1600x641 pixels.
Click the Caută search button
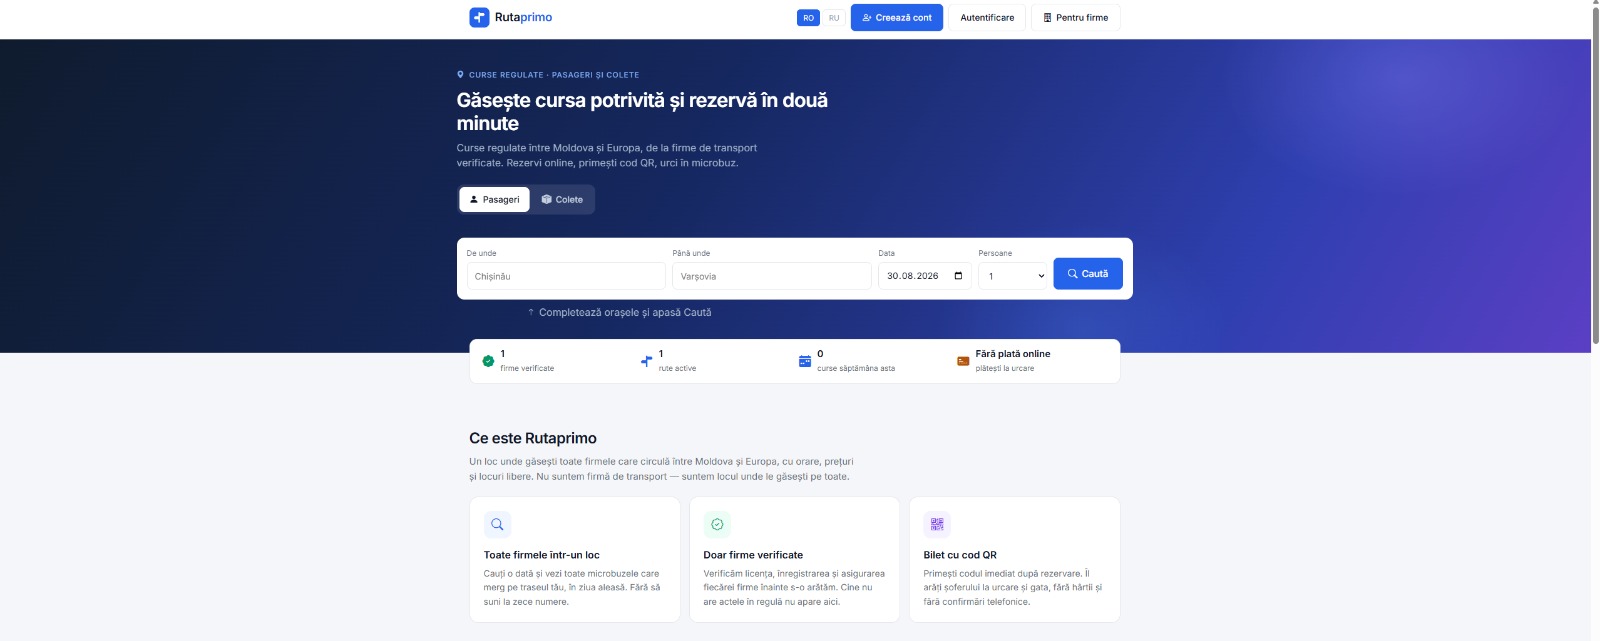pyautogui.click(x=1088, y=274)
